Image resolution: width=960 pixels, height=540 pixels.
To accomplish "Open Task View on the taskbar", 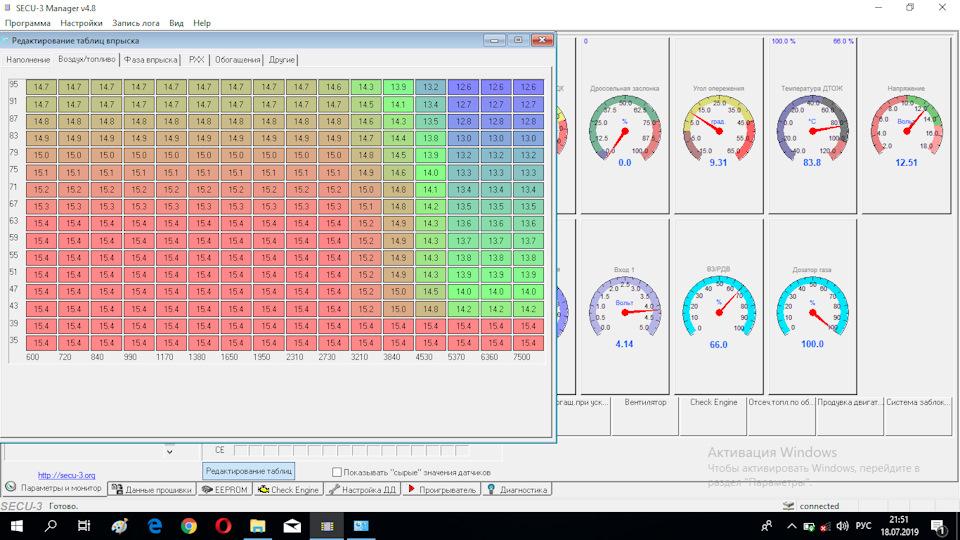I will pos(84,526).
